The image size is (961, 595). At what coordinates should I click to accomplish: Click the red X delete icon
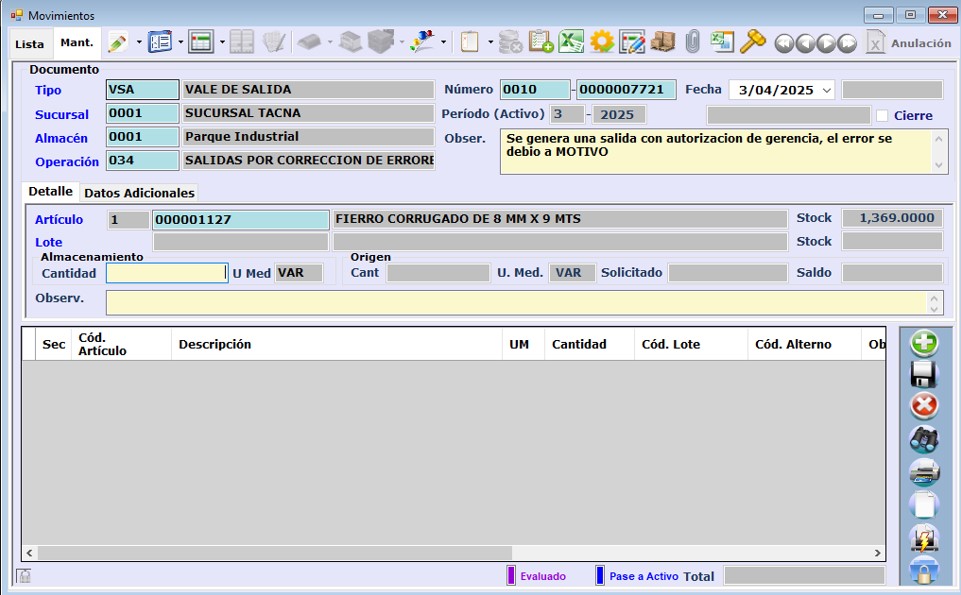coord(923,406)
